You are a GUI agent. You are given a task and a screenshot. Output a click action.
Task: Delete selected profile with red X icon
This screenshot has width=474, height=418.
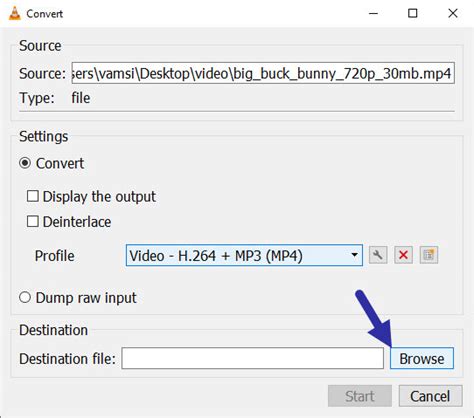[x=403, y=255]
